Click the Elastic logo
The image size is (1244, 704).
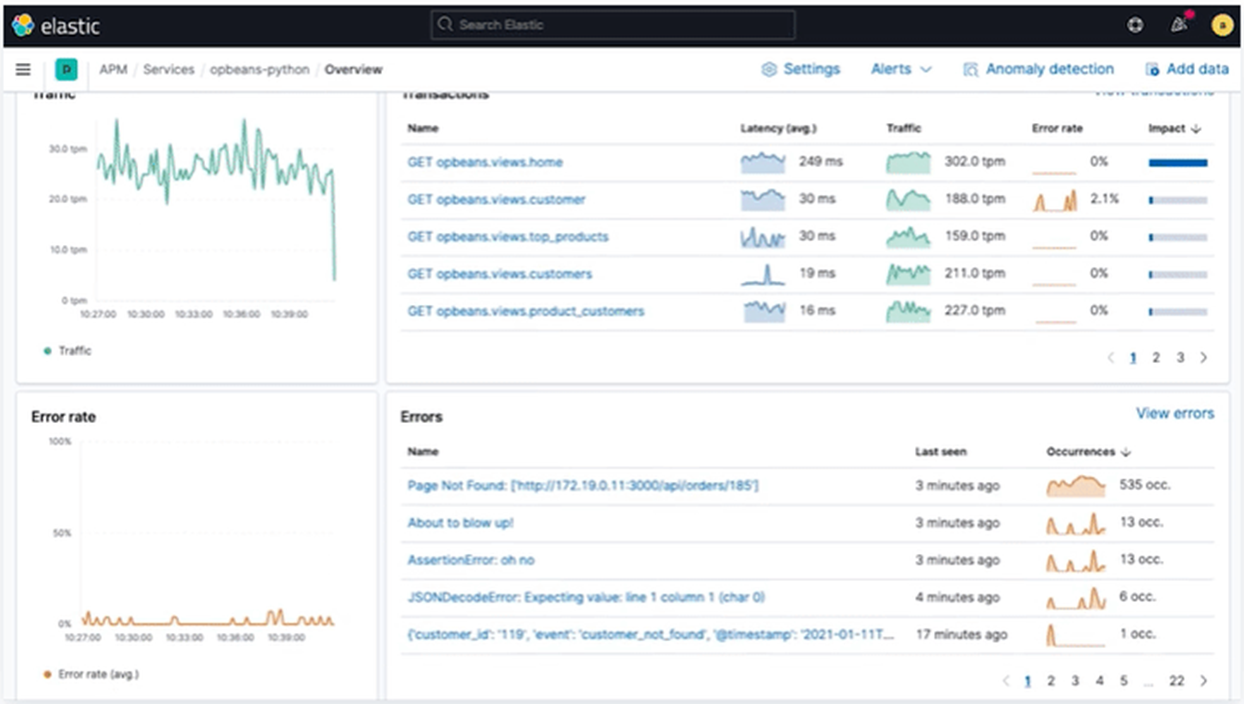[x=56, y=25]
